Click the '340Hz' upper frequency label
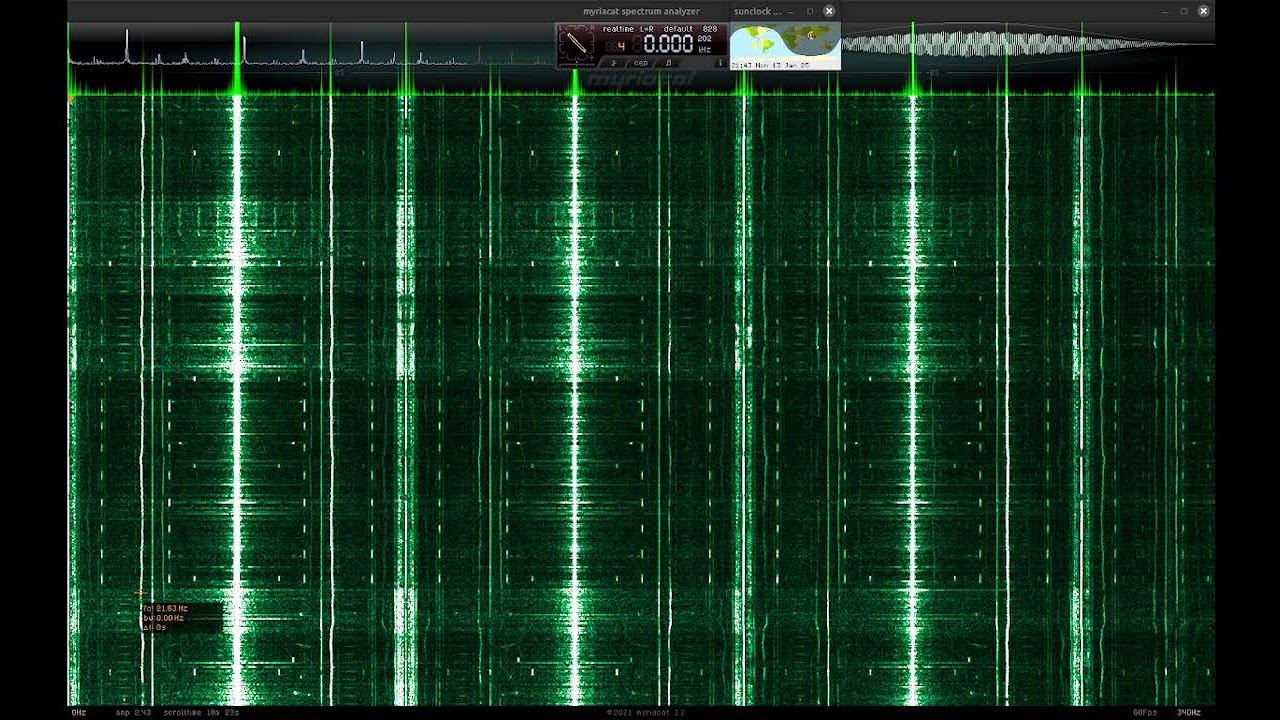The image size is (1280, 720). coord(1188,712)
